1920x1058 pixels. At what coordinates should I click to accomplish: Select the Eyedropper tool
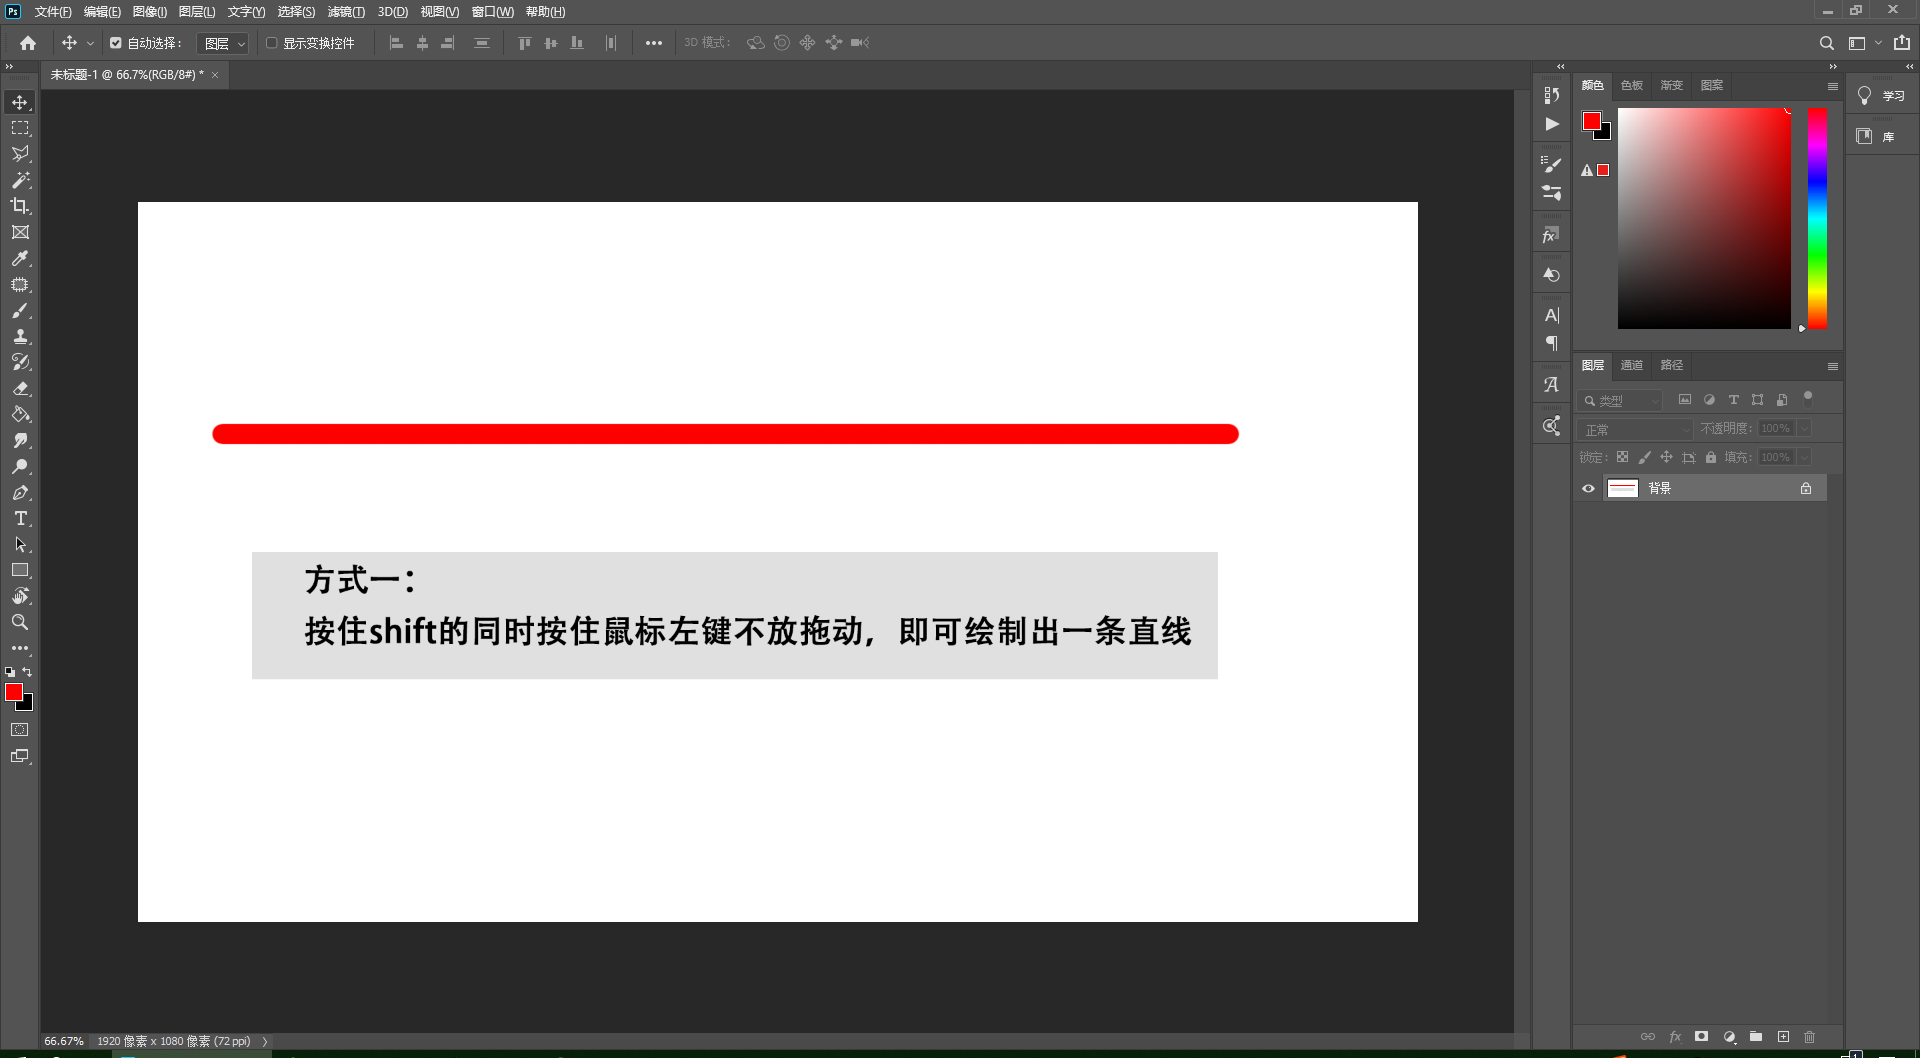click(20, 258)
